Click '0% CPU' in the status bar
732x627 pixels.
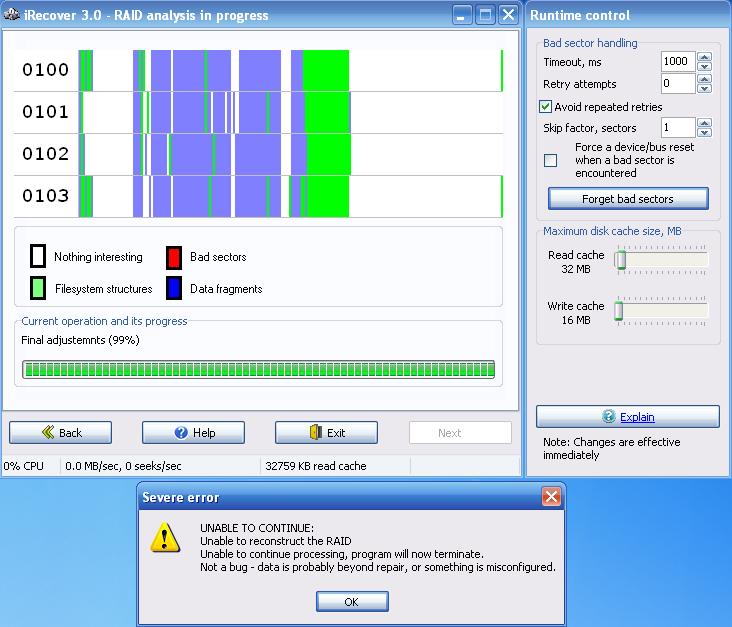23,466
